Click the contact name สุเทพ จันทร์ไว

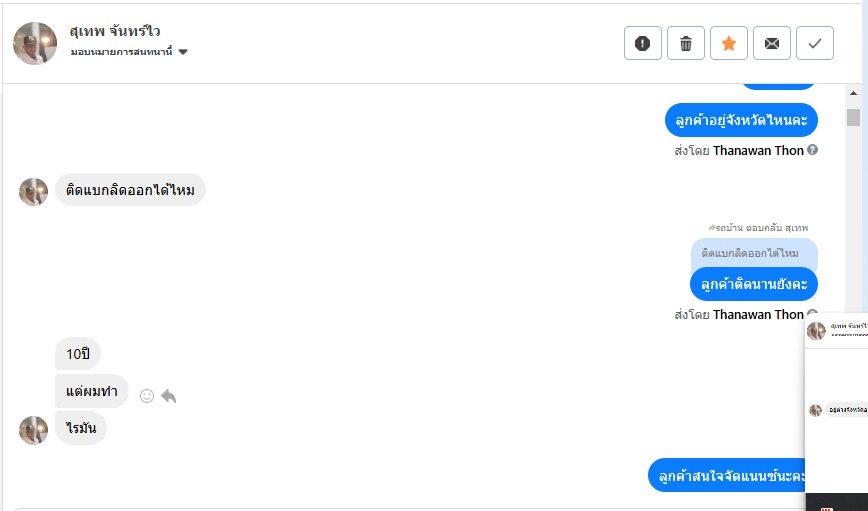116,31
